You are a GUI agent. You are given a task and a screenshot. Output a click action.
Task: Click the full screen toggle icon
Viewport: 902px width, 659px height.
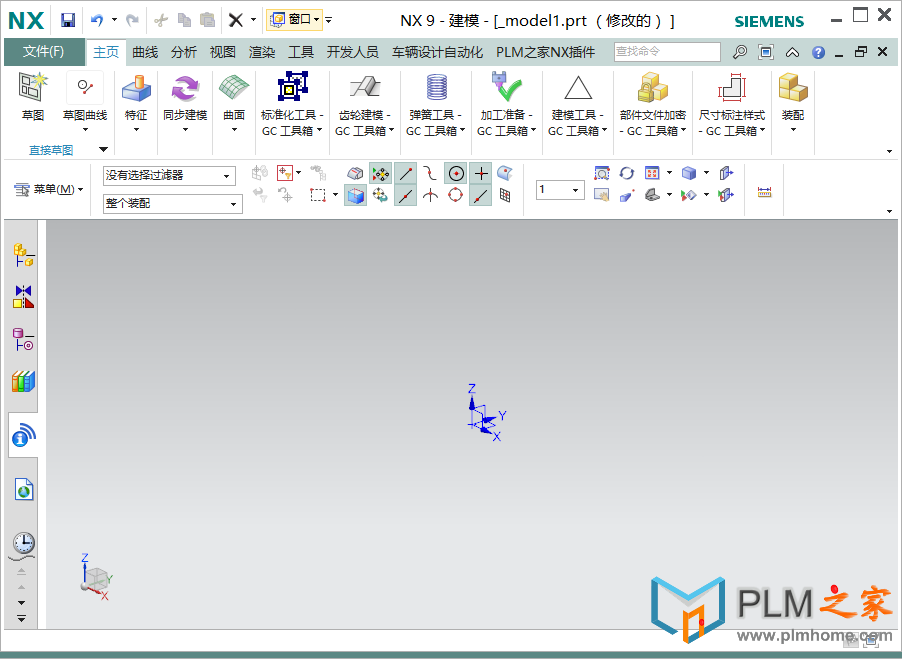coord(766,52)
